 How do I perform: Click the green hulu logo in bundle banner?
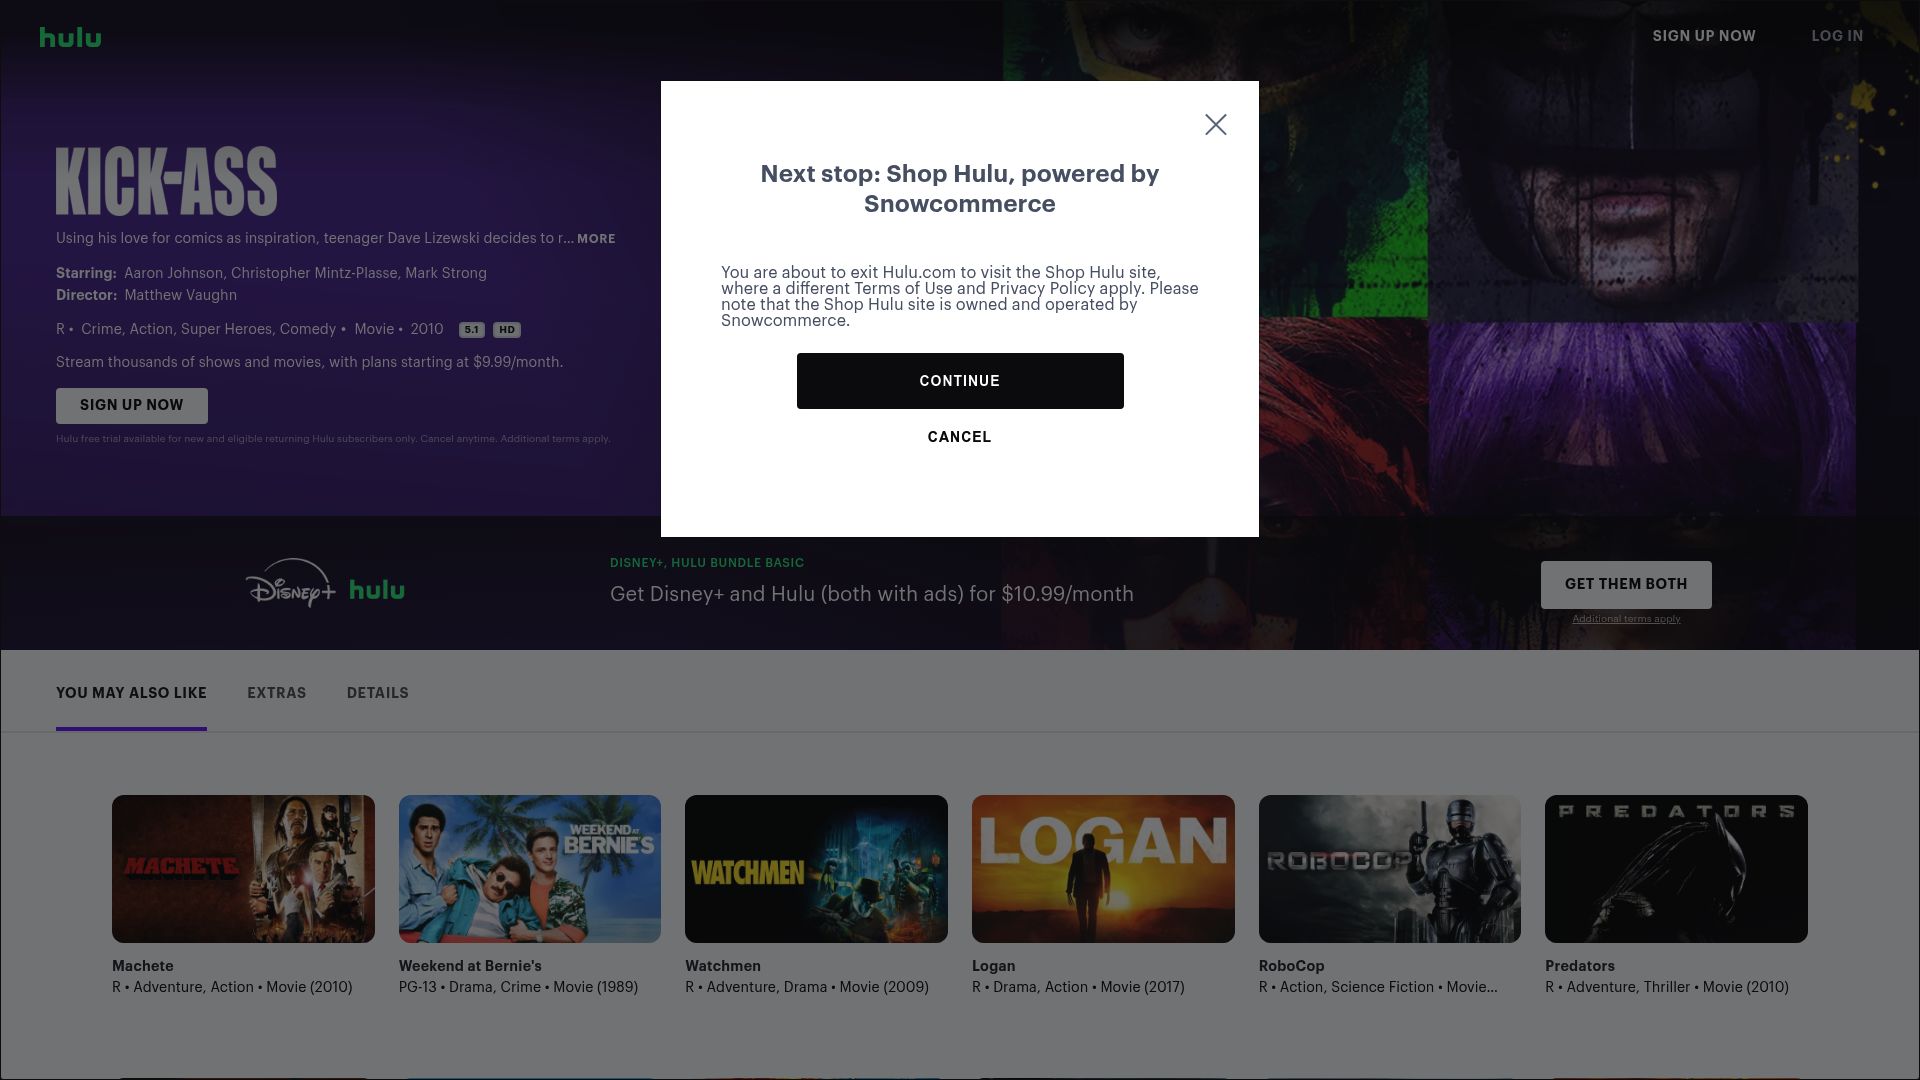377,590
